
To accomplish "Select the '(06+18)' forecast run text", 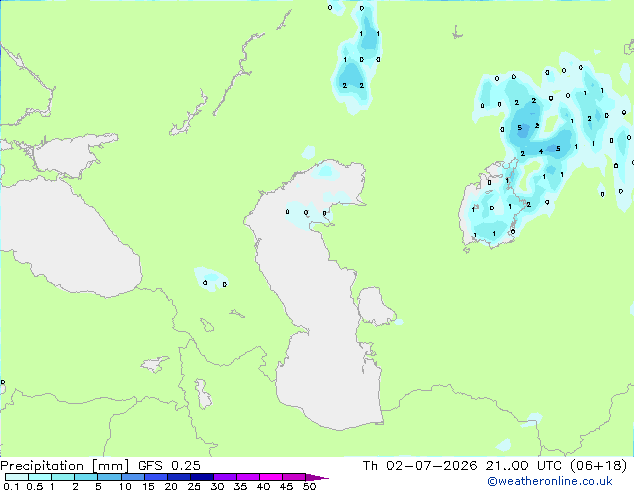I will pyautogui.click(x=598, y=466).
